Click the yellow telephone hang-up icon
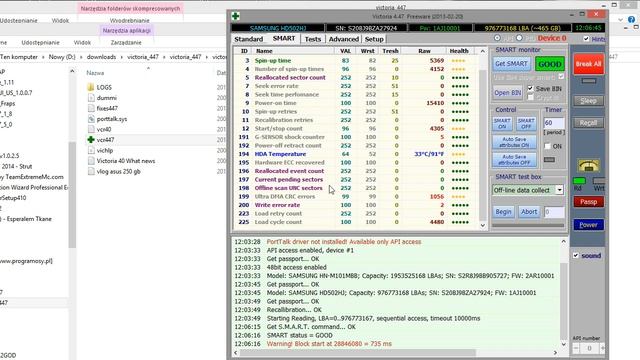640x360 pixels. [x=588, y=166]
